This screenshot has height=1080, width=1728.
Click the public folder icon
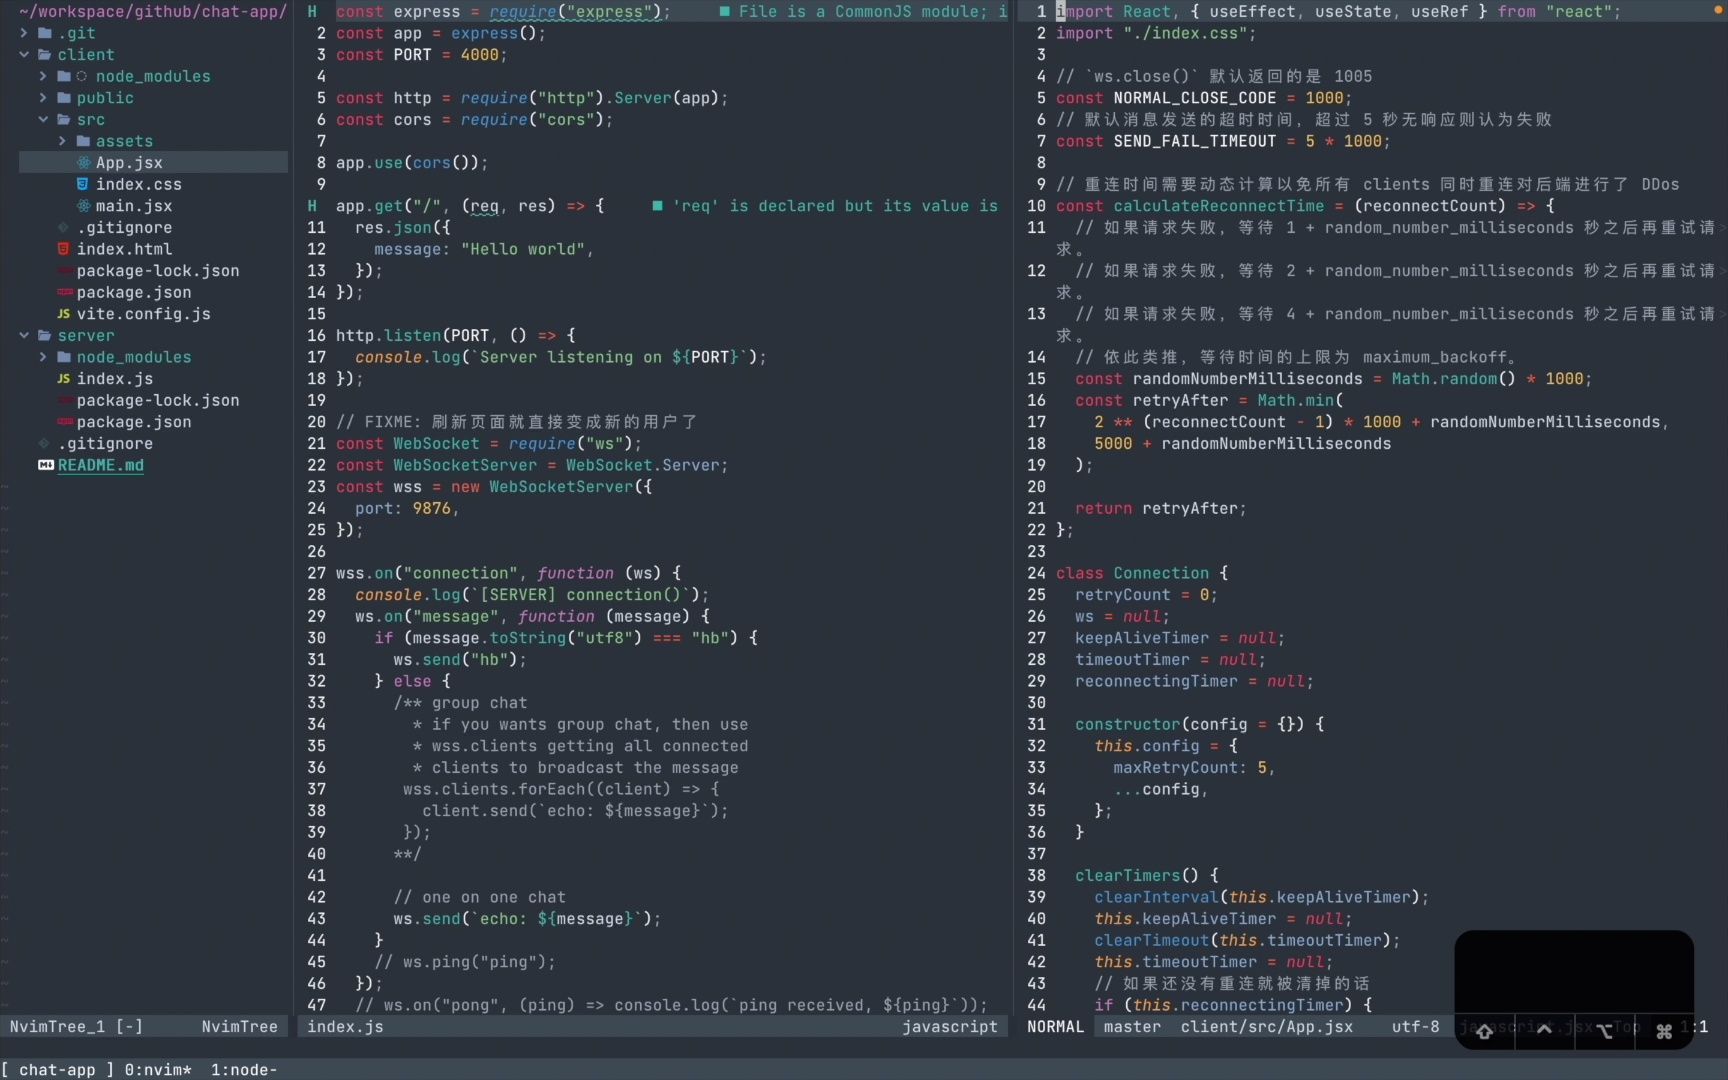pos(64,98)
